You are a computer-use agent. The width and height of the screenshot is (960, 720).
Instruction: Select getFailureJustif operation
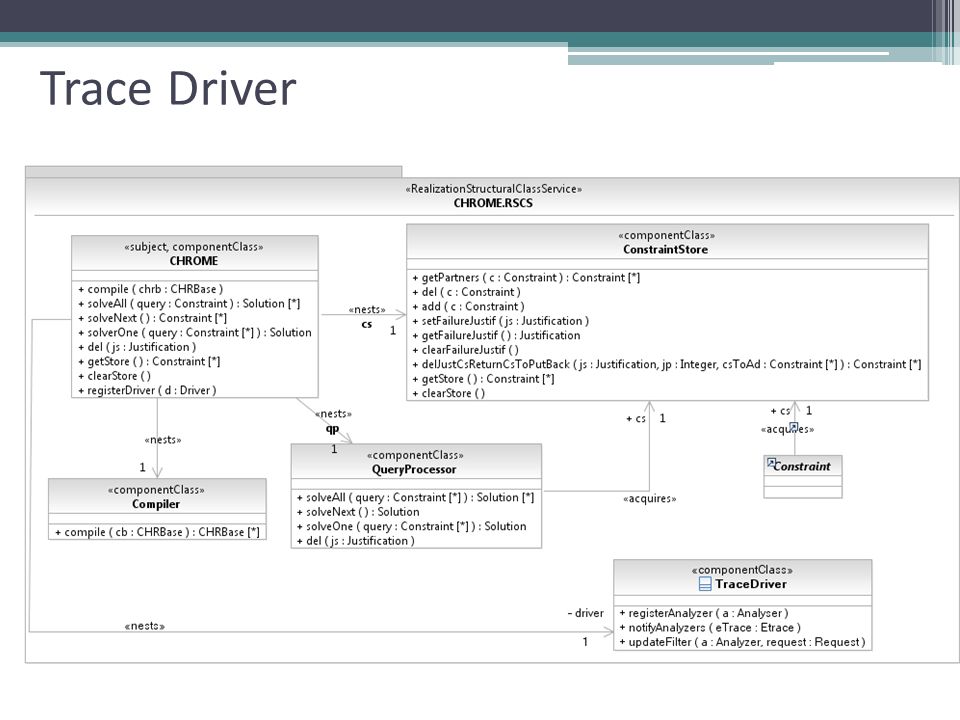pyautogui.click(x=496, y=336)
